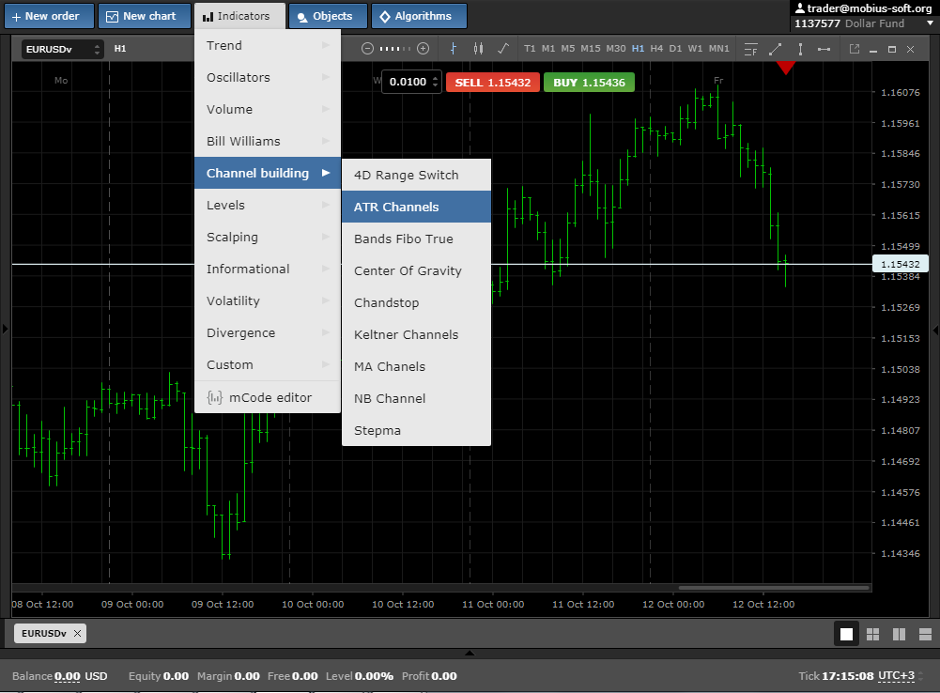940x693 pixels.
Task: Expand the Divergence submenu
Action: click(x=267, y=333)
